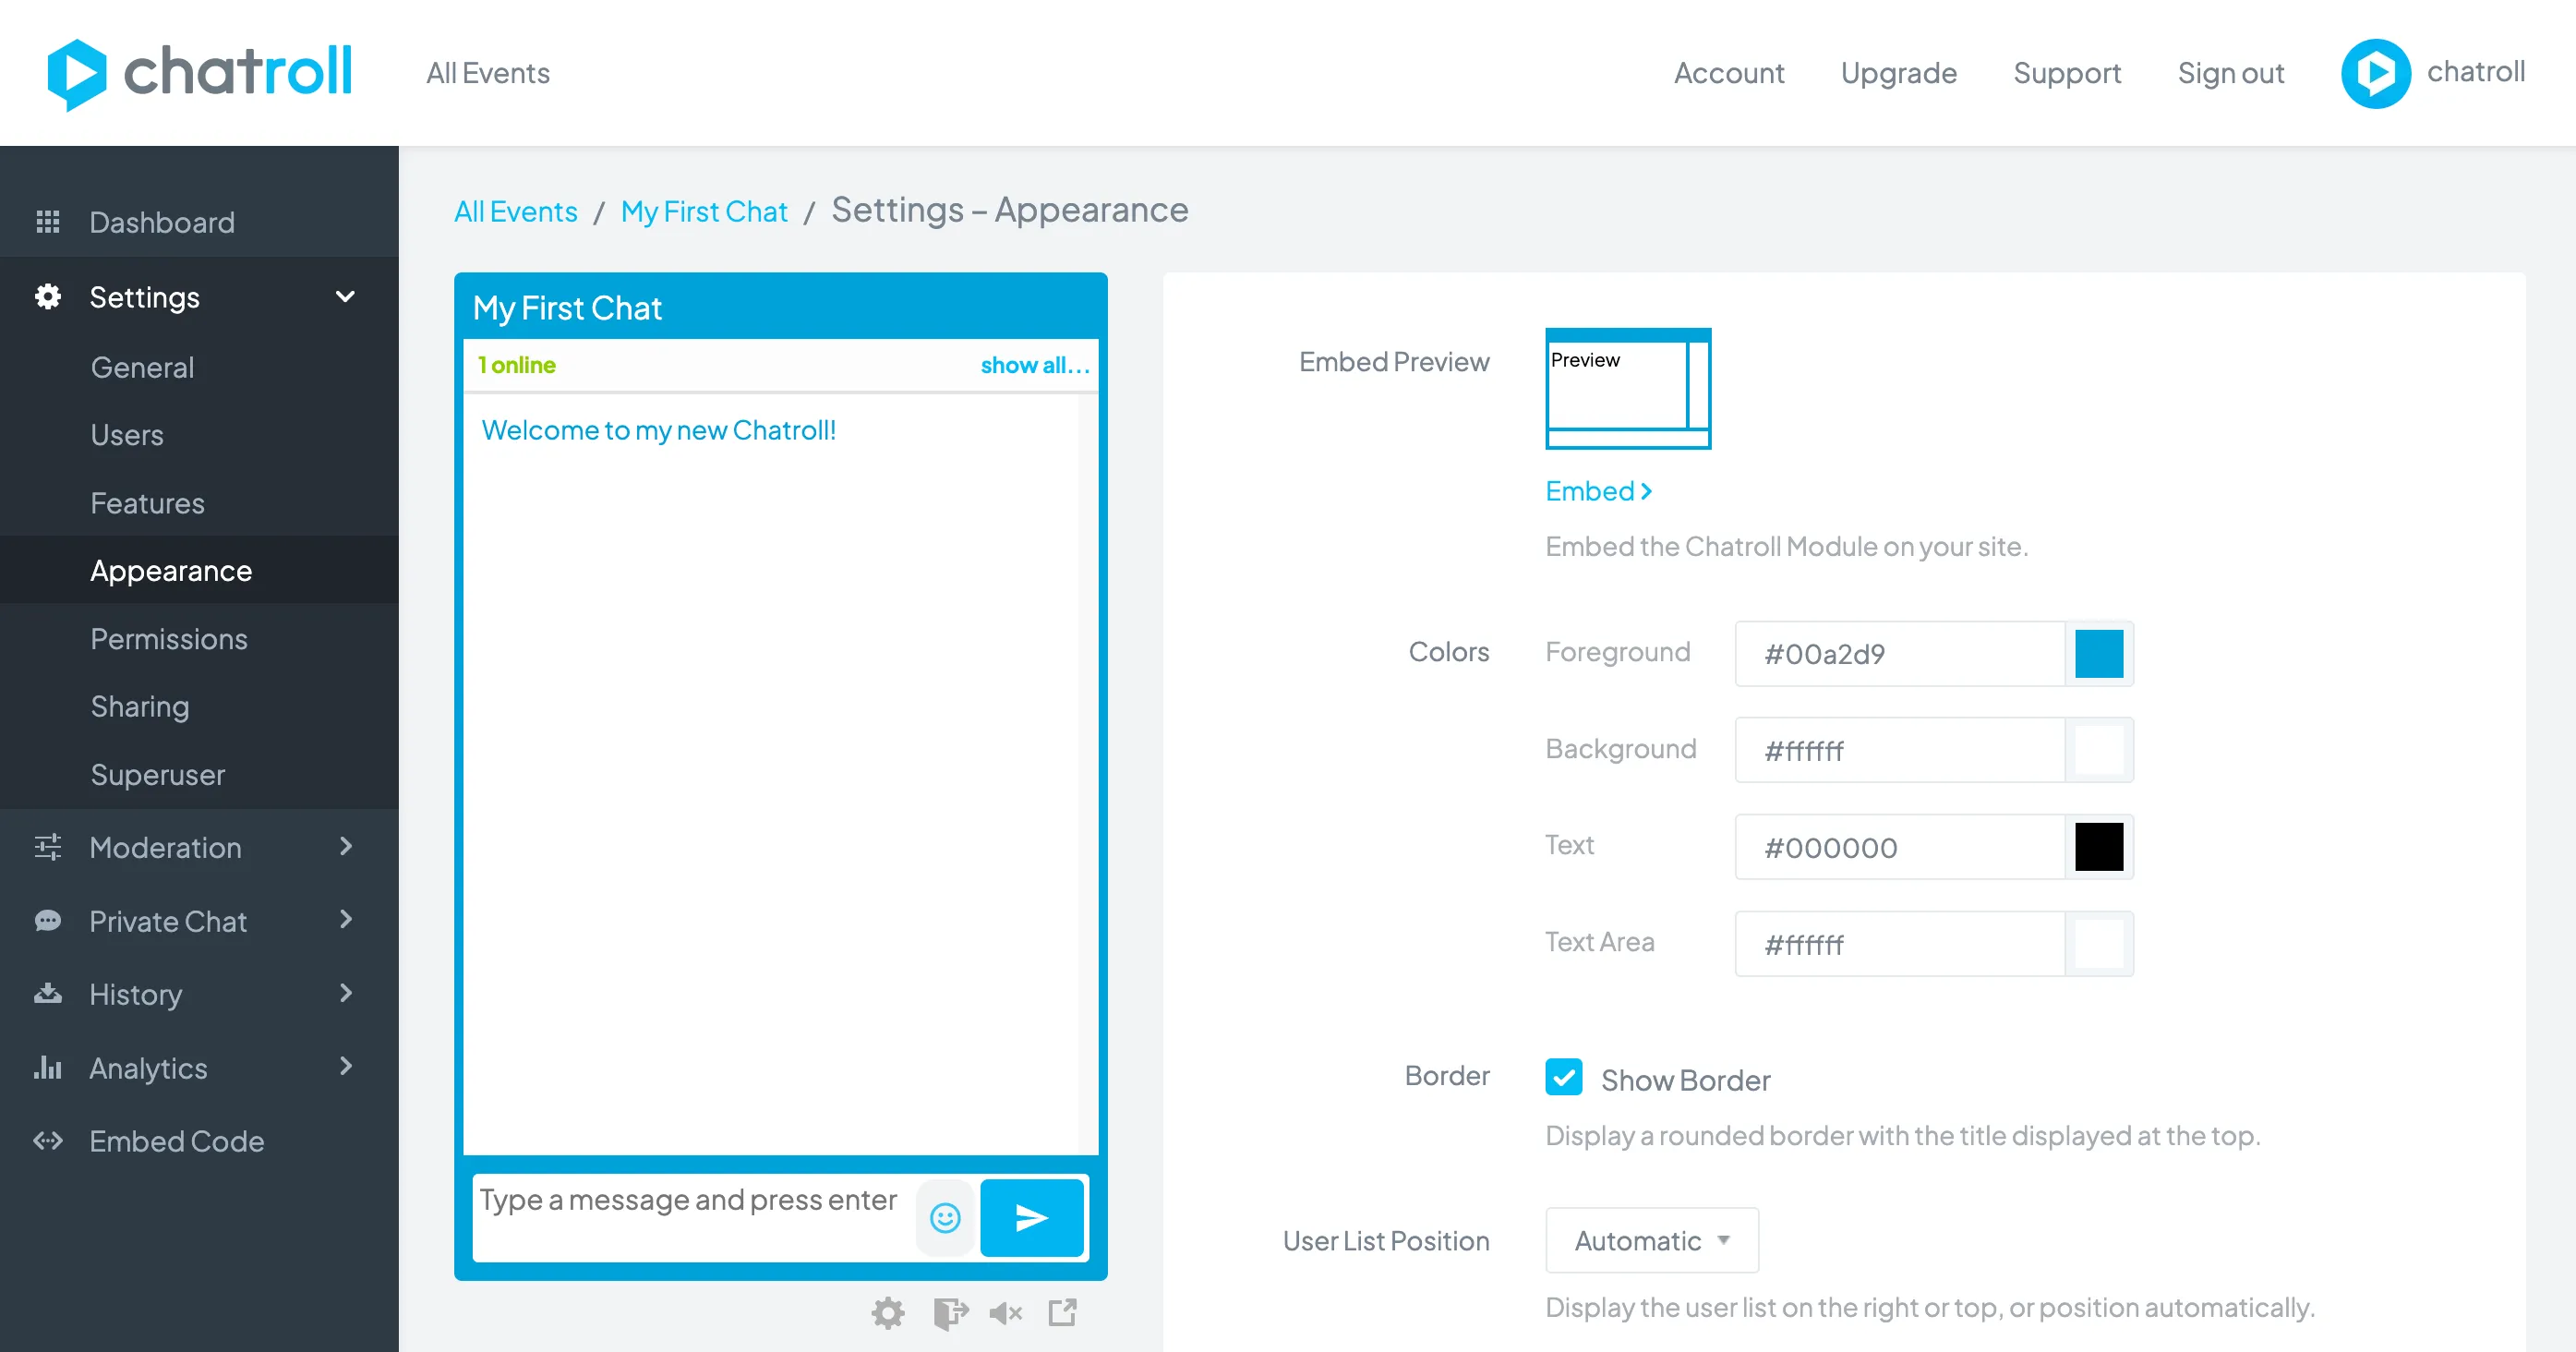The image size is (2576, 1352).
Task: Toggle the Show Border checkbox
Action: click(1564, 1078)
